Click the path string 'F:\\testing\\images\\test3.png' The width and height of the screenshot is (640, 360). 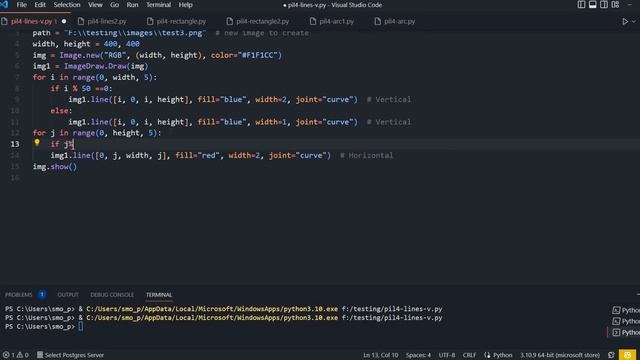click(136, 33)
